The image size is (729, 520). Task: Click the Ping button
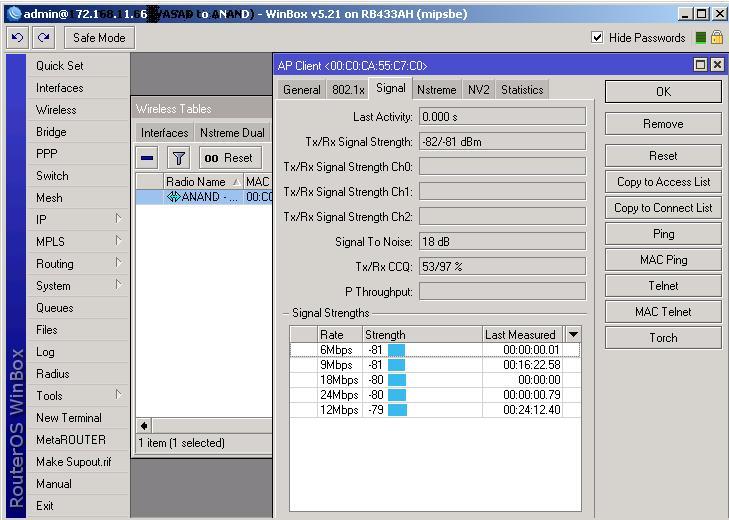click(x=663, y=234)
